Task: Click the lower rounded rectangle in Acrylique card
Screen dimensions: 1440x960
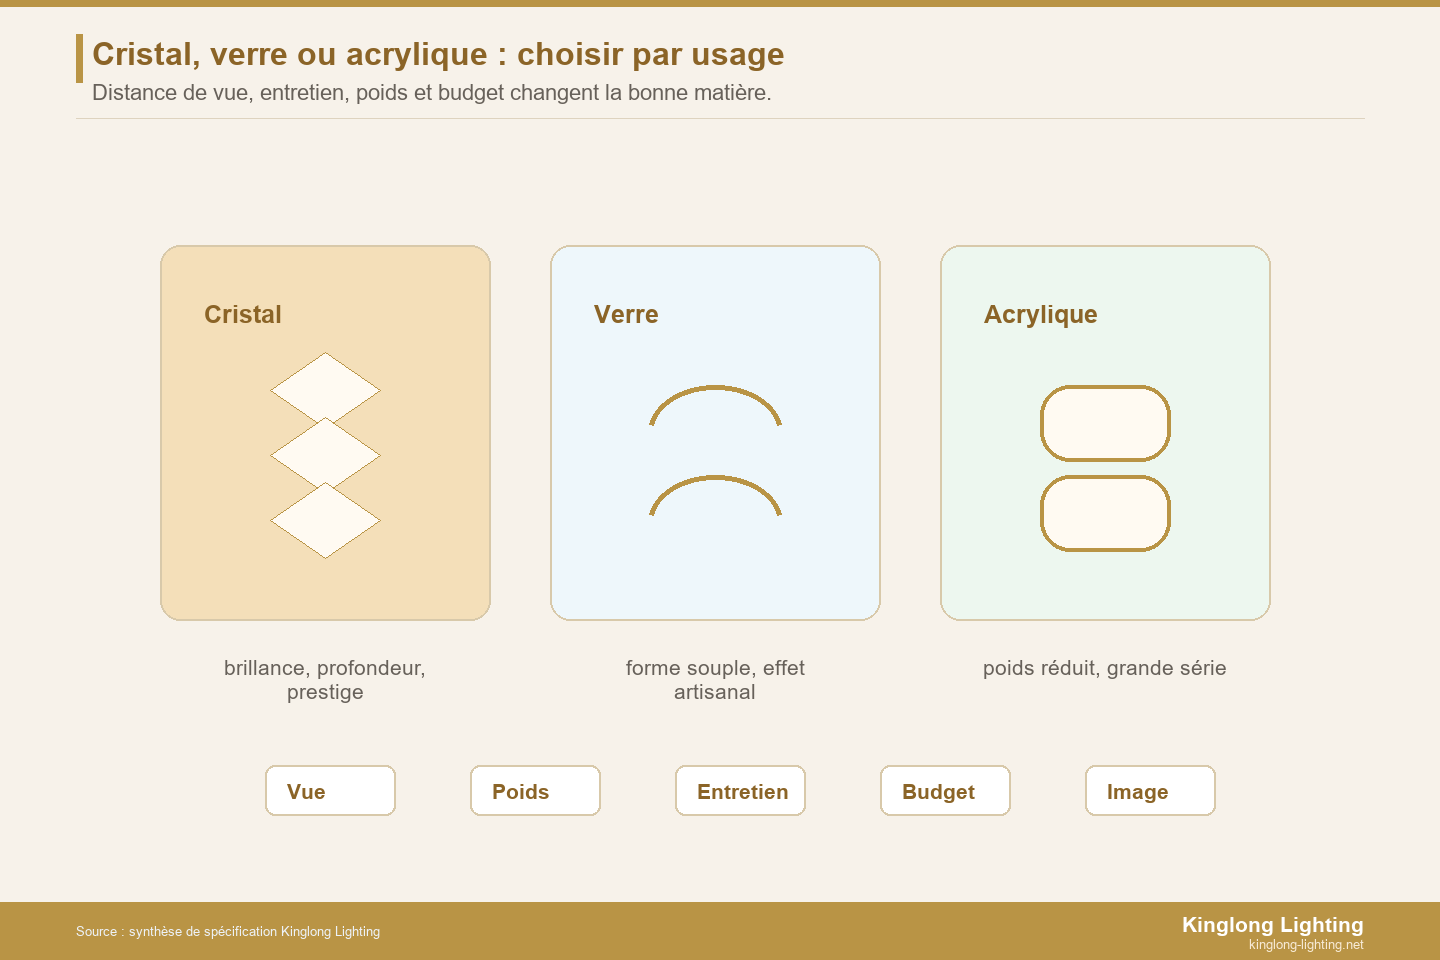Action: click(1105, 513)
